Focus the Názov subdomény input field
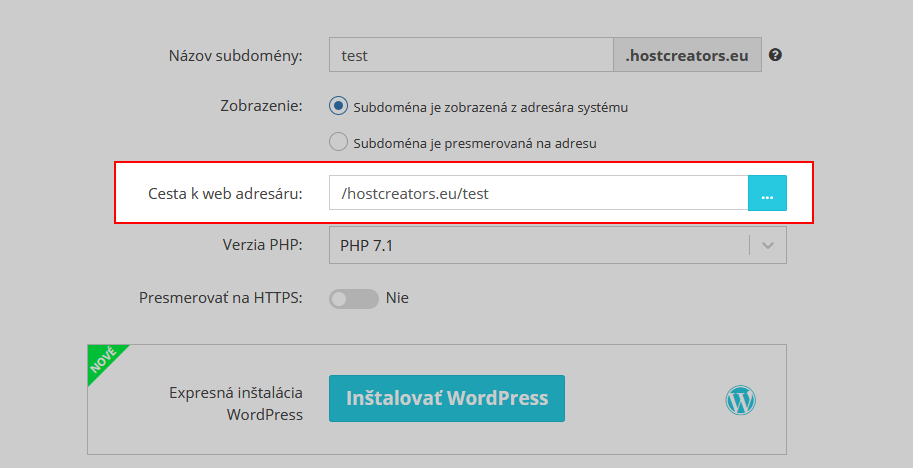913x468 pixels. (x=471, y=55)
